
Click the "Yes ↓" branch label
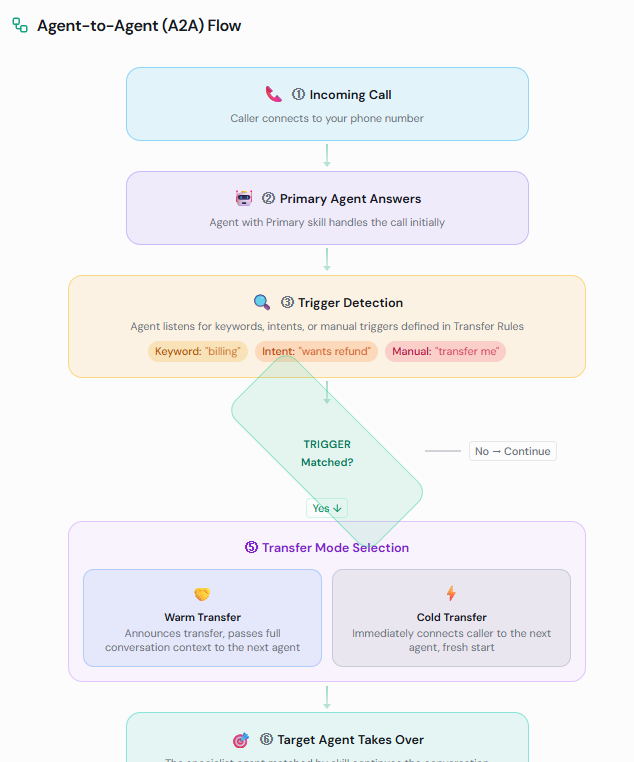point(327,508)
